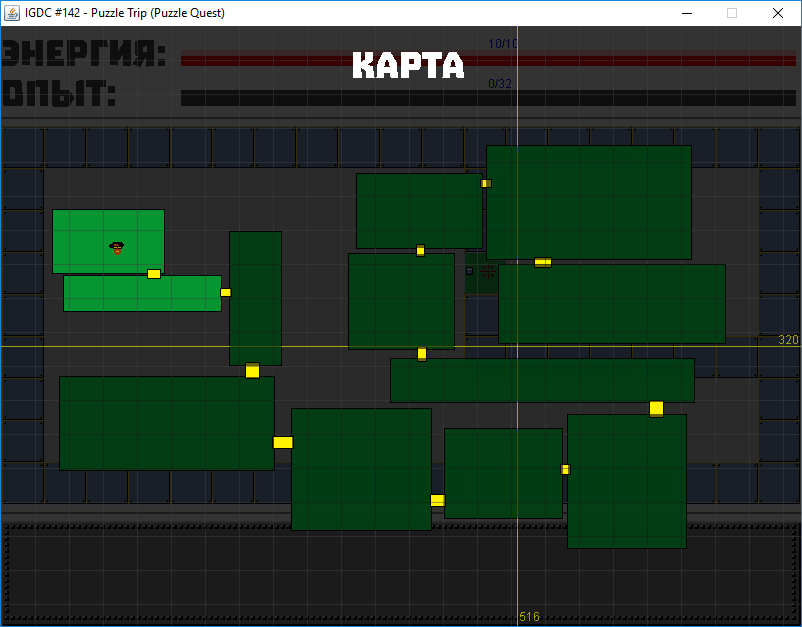This screenshot has width=802, height=627.
Task: Click yellow door between the two stacked center rooms
Action: click(x=420, y=251)
